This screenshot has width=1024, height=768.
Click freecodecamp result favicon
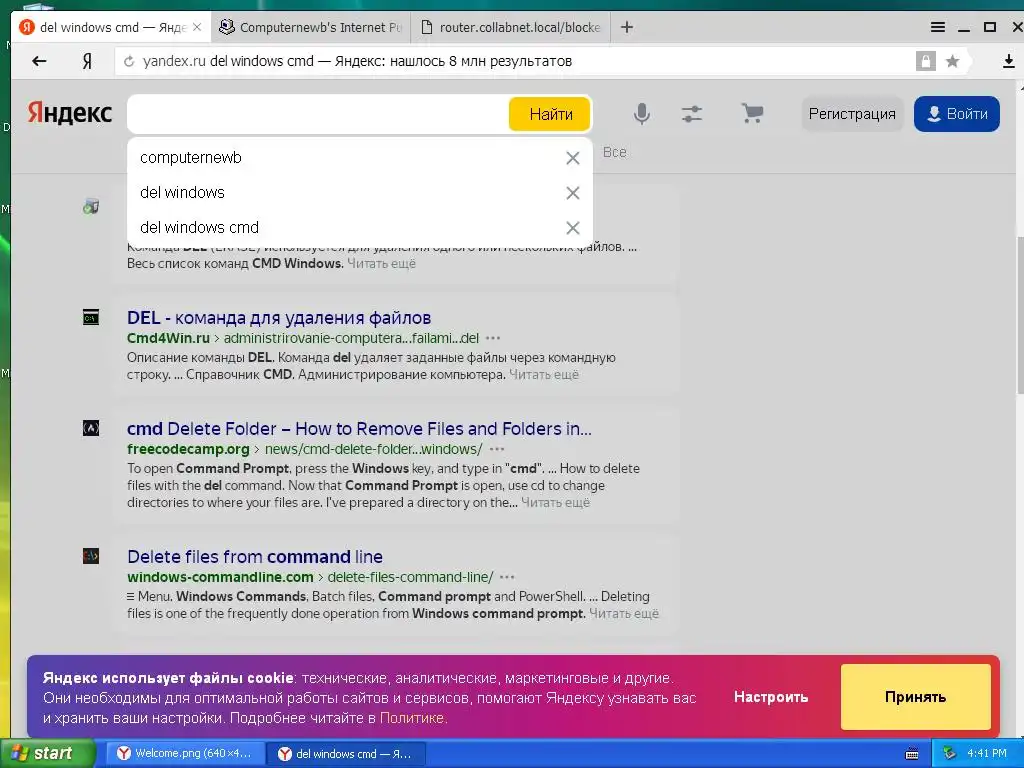(91, 428)
